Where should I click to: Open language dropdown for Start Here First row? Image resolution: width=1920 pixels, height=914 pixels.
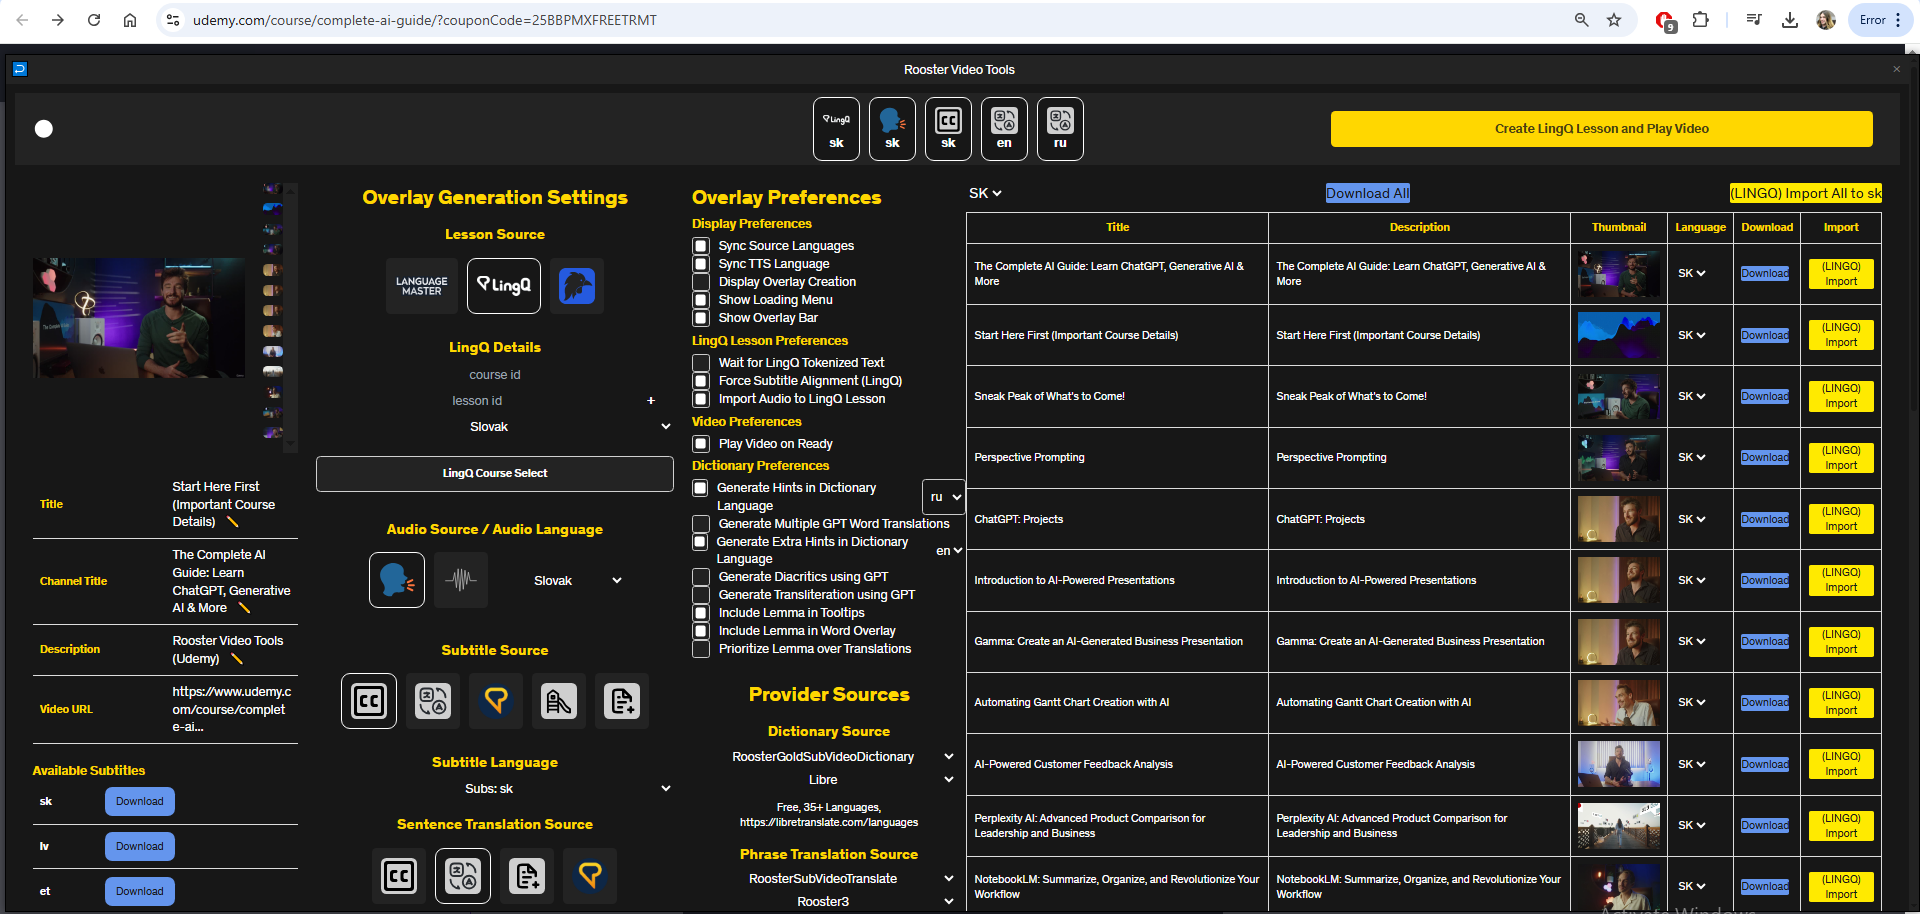[x=1692, y=336]
